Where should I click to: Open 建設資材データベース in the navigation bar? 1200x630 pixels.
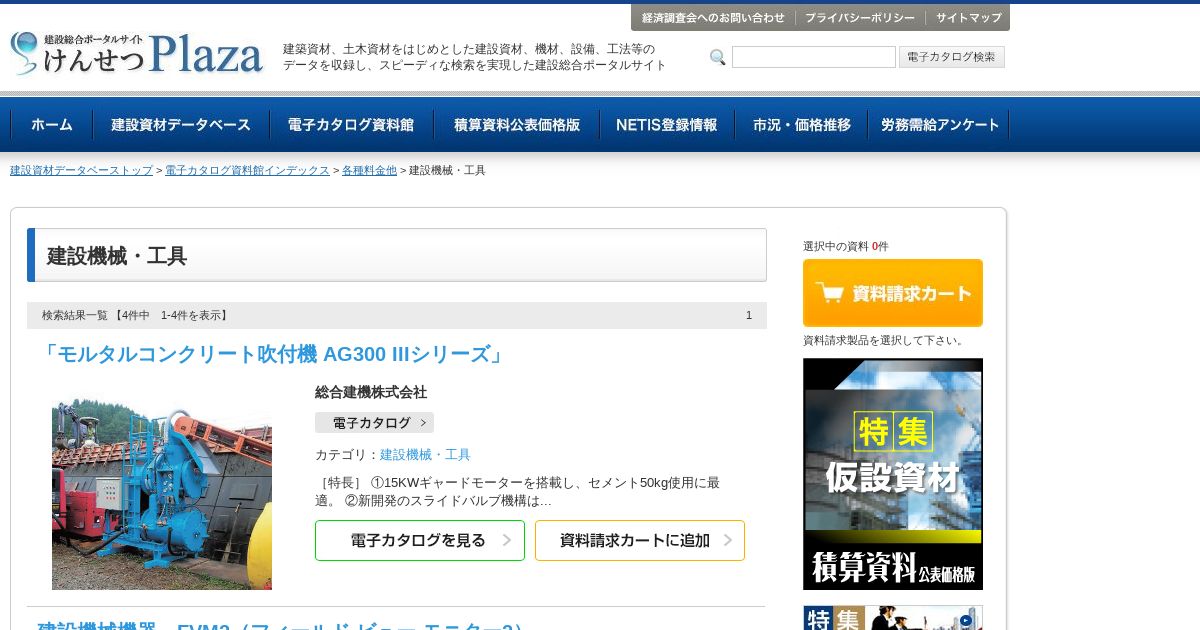[x=181, y=125]
